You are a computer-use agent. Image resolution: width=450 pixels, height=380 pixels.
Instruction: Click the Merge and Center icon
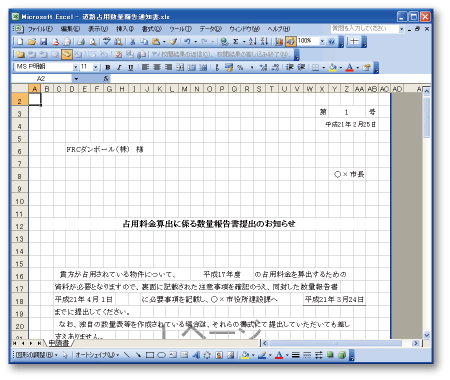[180, 68]
